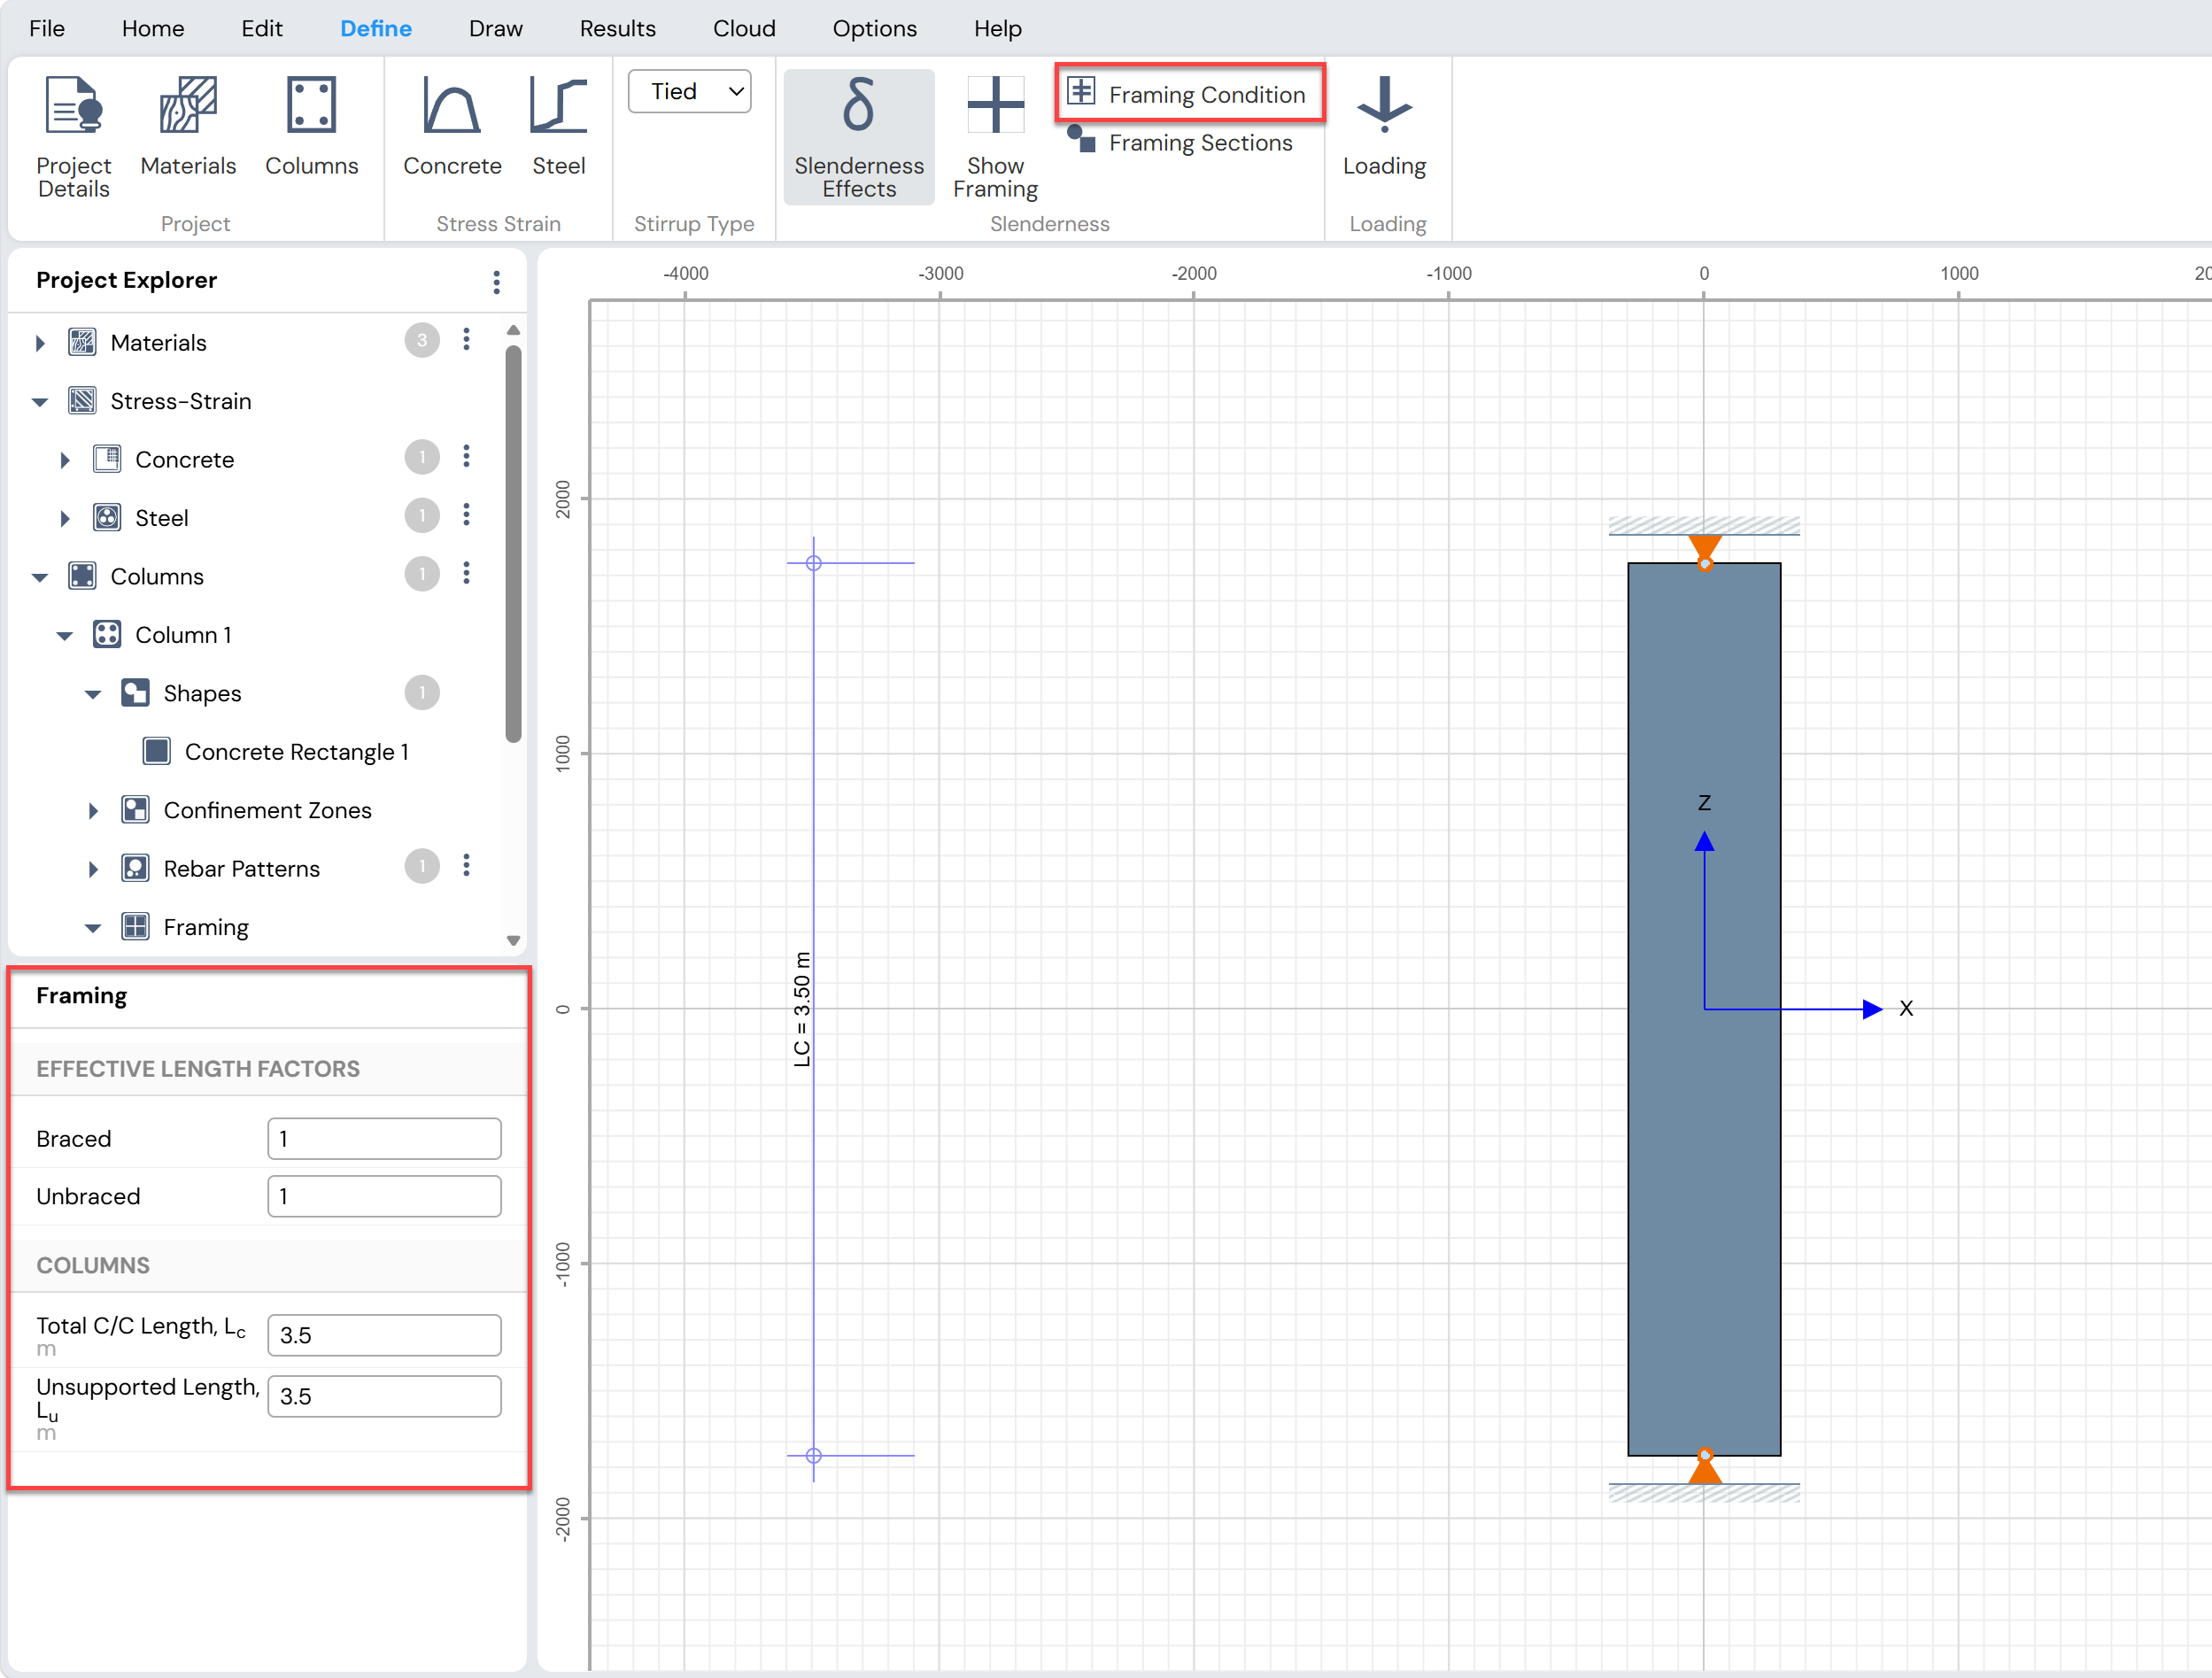Click the Confinement Zones node icon
This screenshot has height=1678, width=2212.
click(x=135, y=810)
